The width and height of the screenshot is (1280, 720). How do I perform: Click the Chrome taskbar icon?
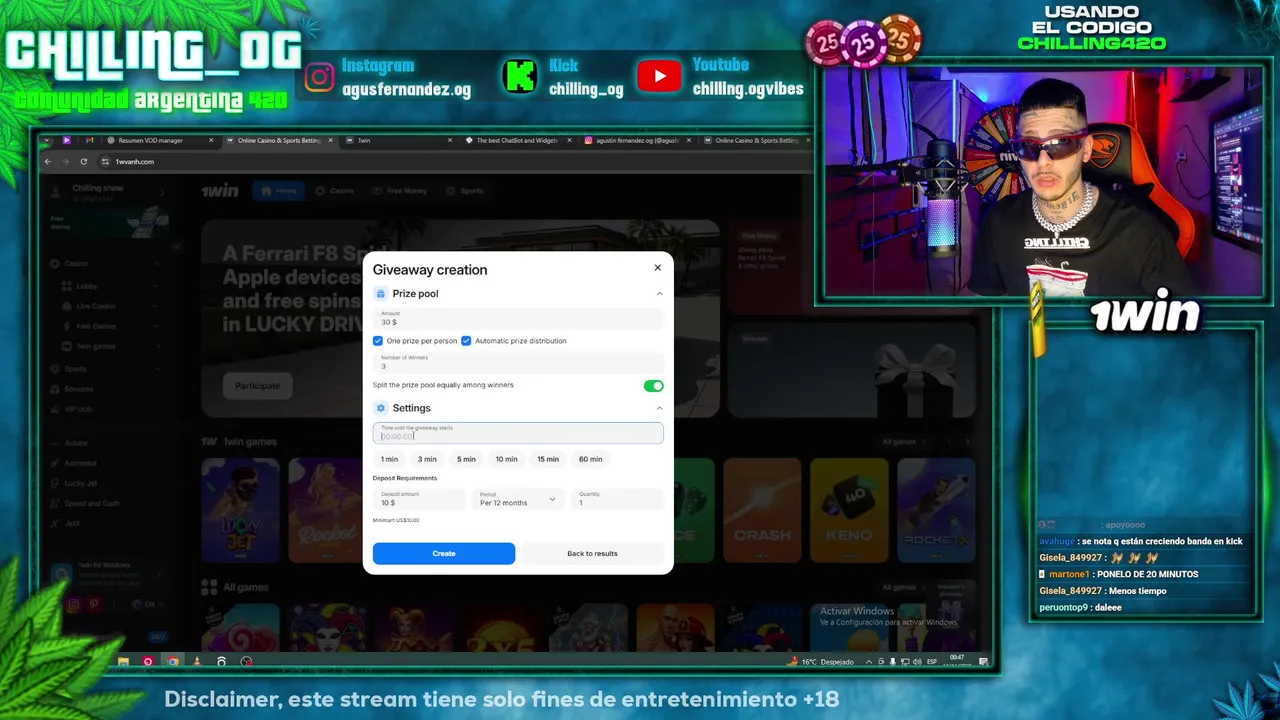point(172,661)
